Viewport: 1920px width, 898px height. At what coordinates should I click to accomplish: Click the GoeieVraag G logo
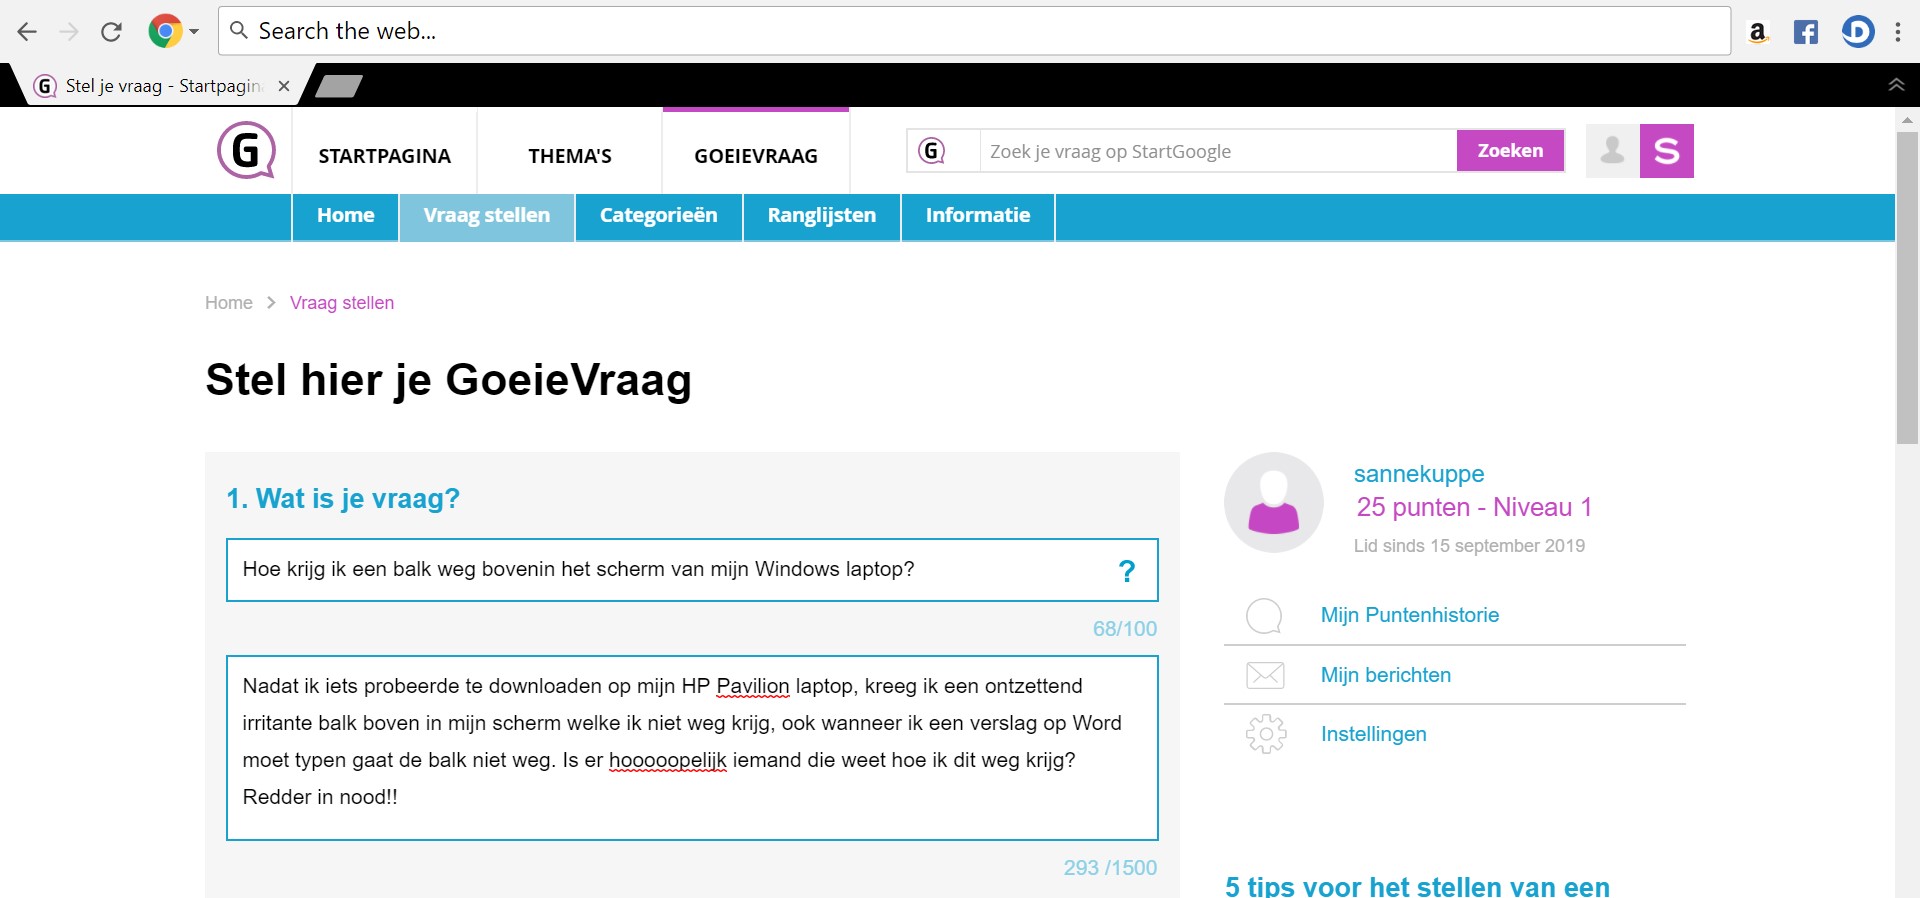click(246, 151)
